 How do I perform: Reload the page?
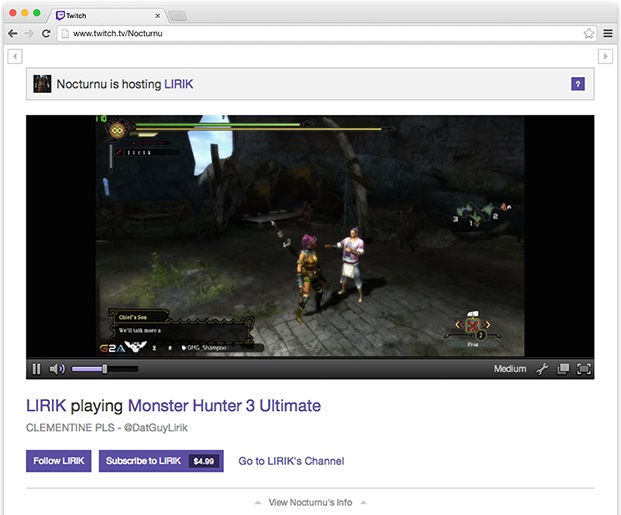46,34
